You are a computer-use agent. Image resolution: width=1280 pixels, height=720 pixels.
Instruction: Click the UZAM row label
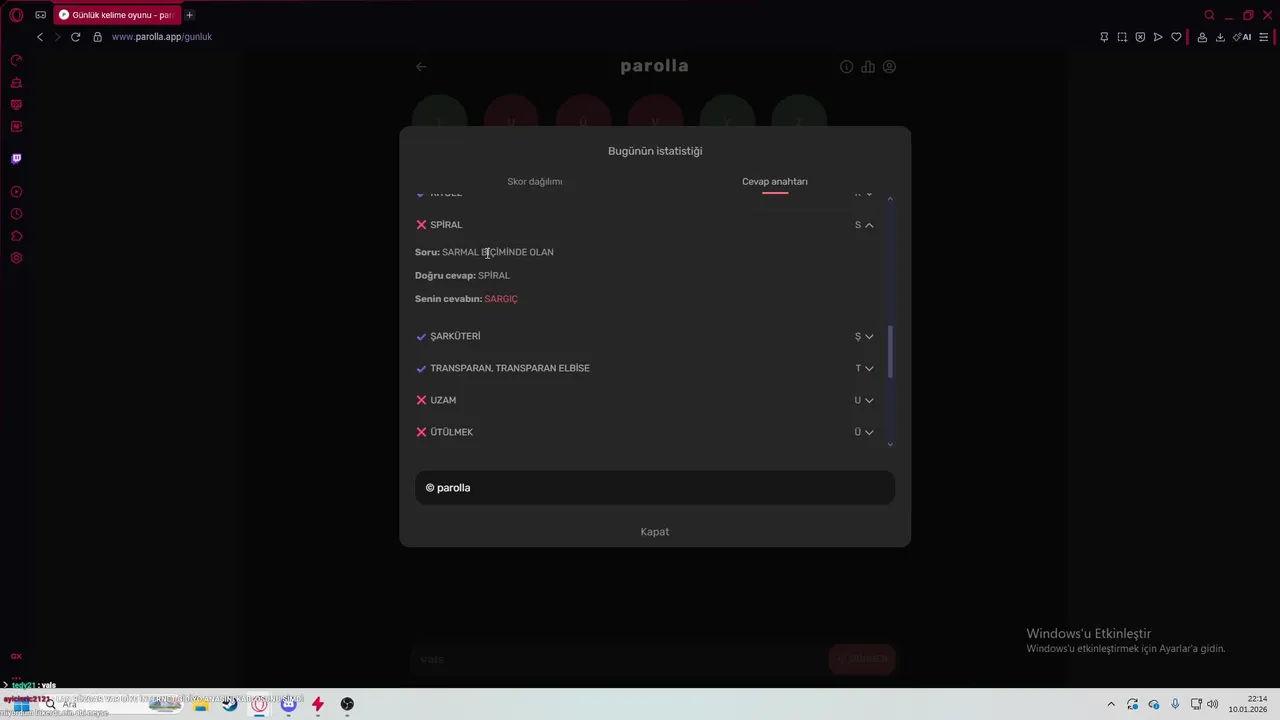coord(443,401)
